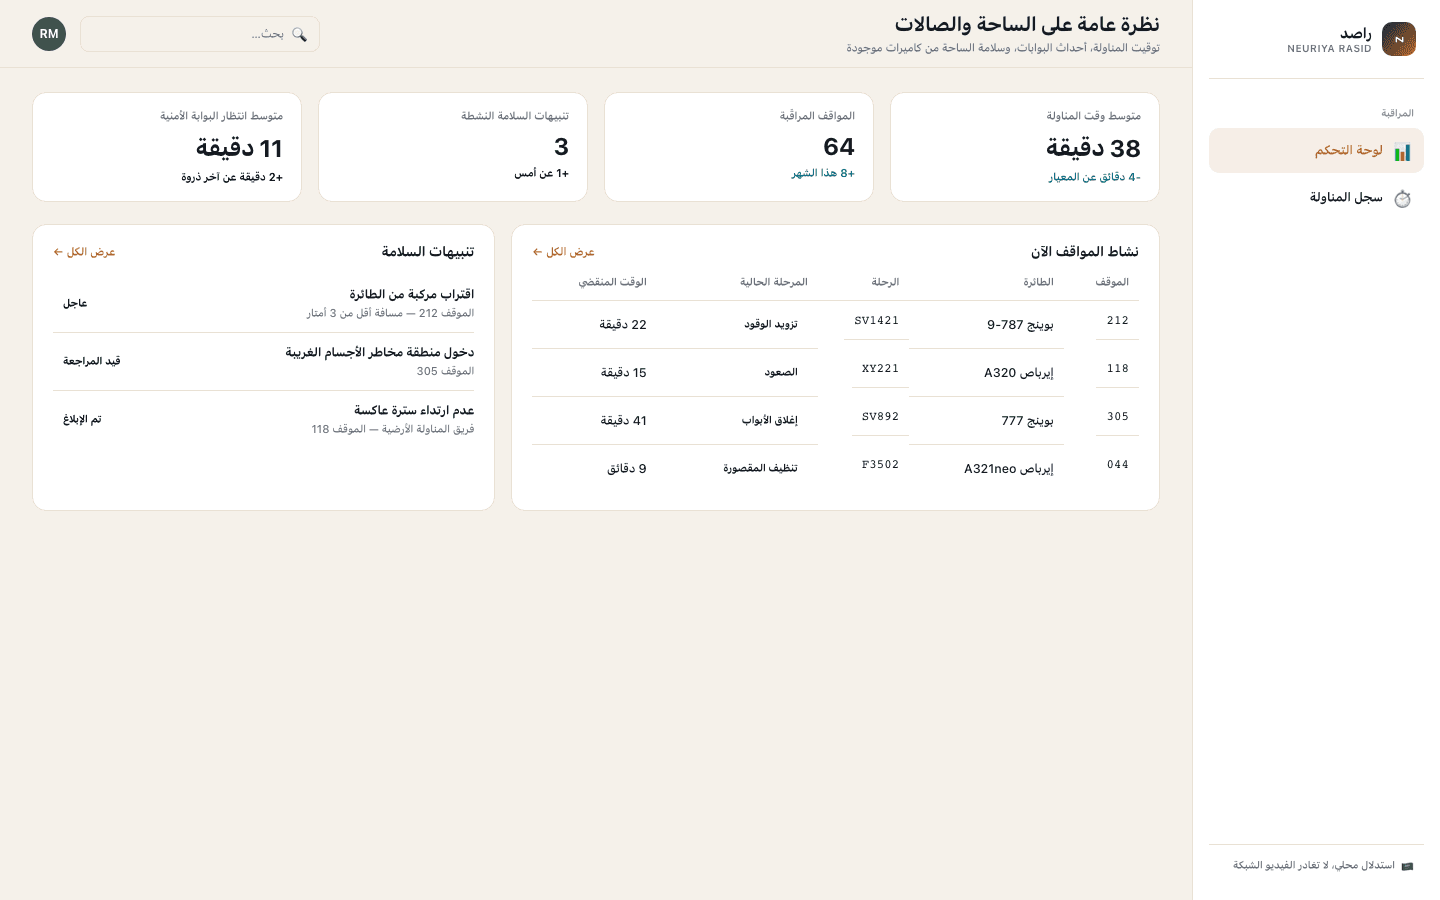Focus the بحث search field

tap(200, 34)
